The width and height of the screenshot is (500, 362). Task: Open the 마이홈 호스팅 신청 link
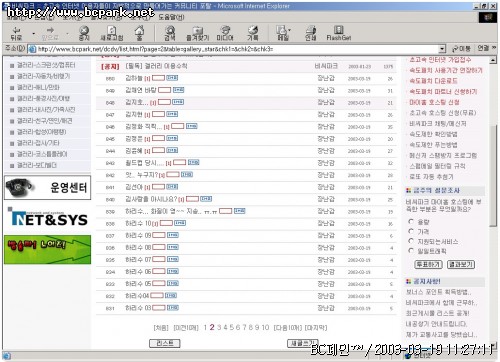(x=434, y=102)
